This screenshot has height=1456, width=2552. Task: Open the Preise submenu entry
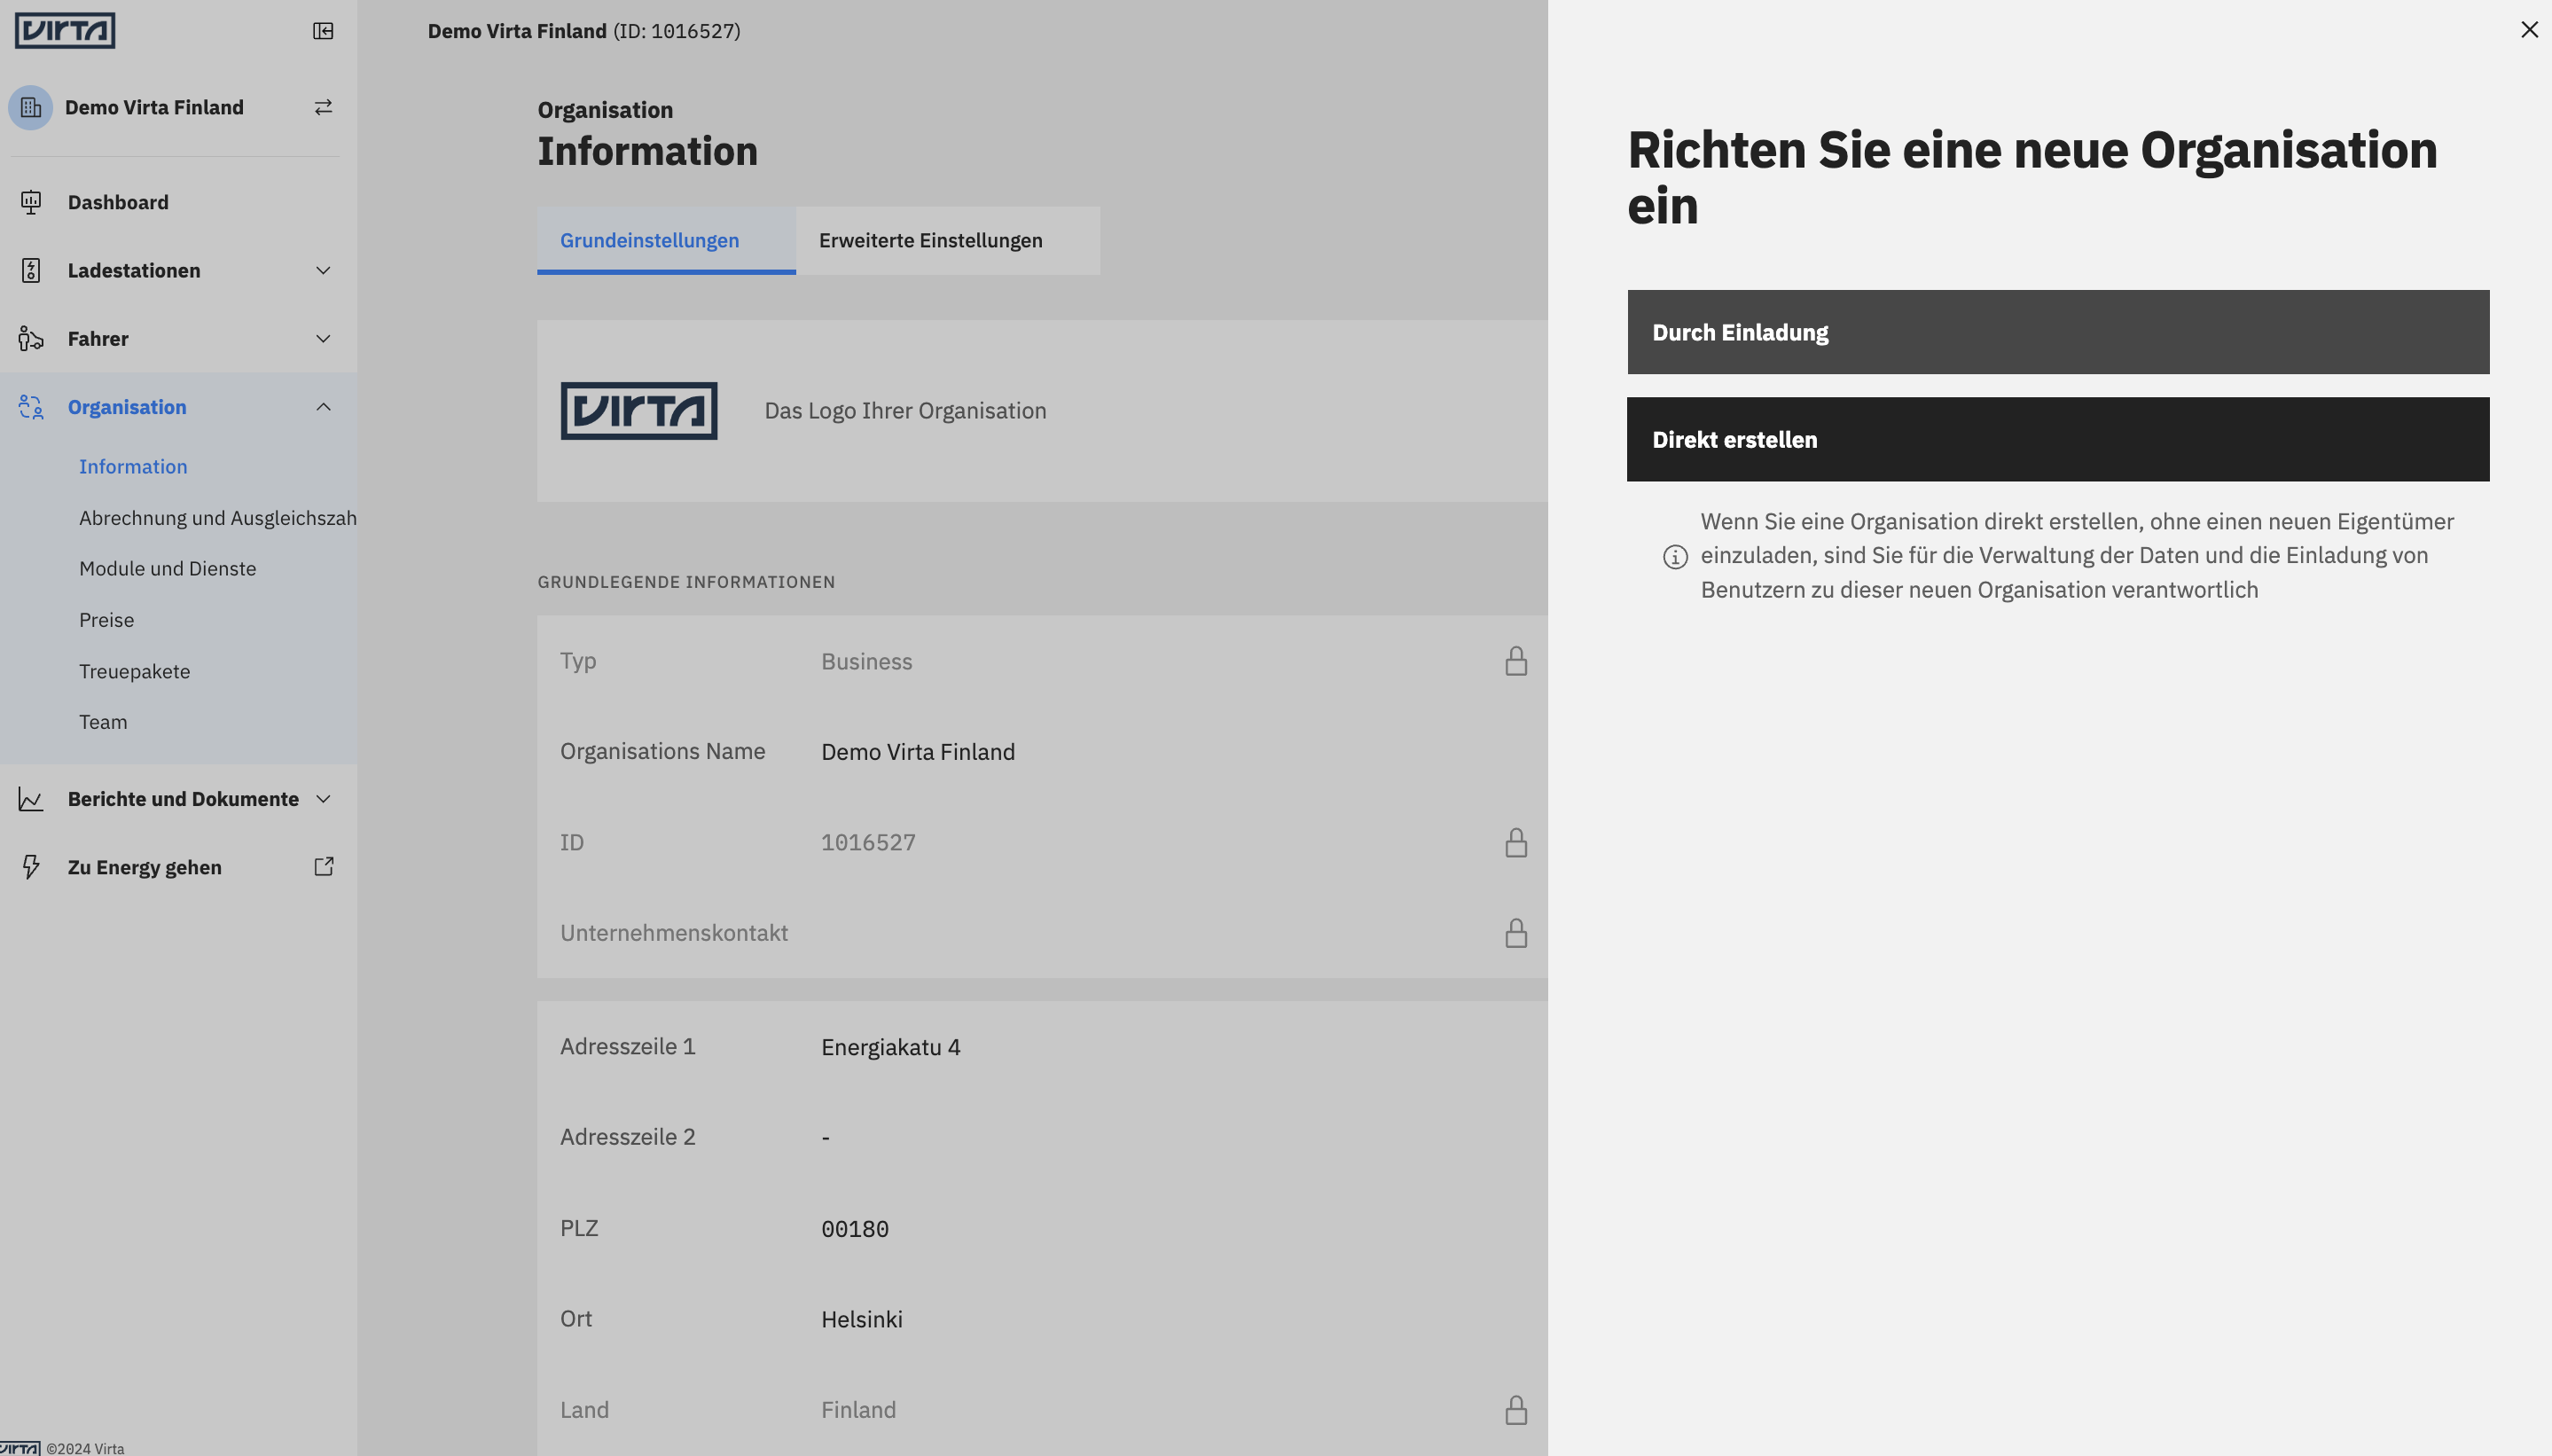107,620
